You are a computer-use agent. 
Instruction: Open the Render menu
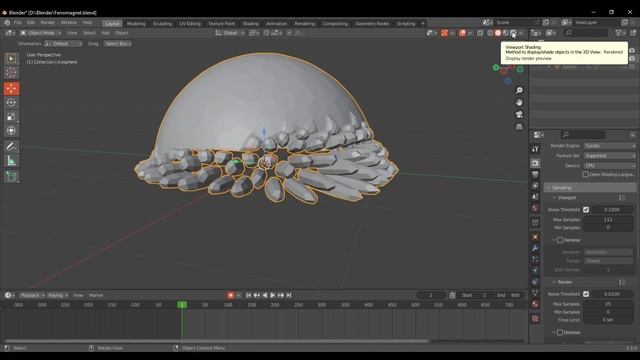point(47,22)
